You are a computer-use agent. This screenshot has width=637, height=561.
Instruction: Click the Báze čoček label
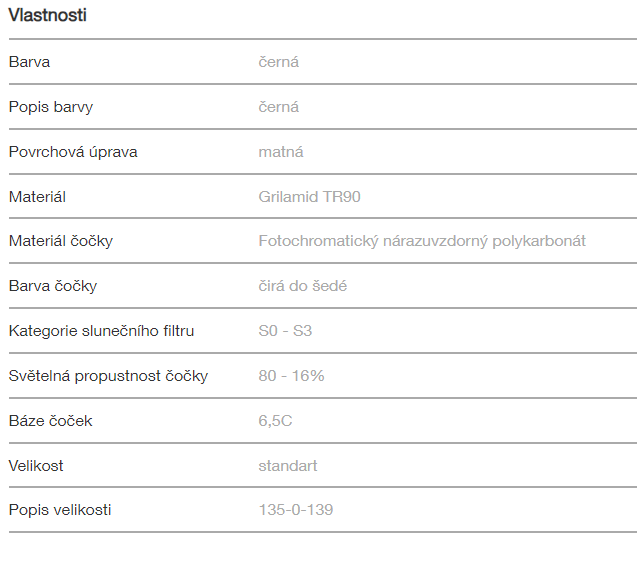pos(50,421)
